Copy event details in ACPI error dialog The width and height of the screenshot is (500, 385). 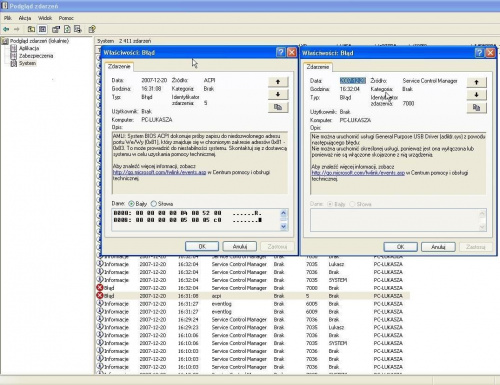tap(278, 107)
